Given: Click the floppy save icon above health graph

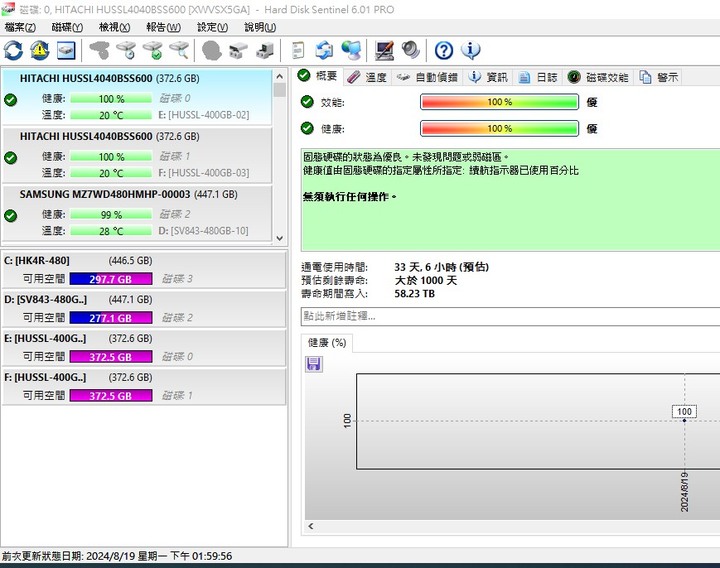Looking at the screenshot, I should (x=314, y=364).
